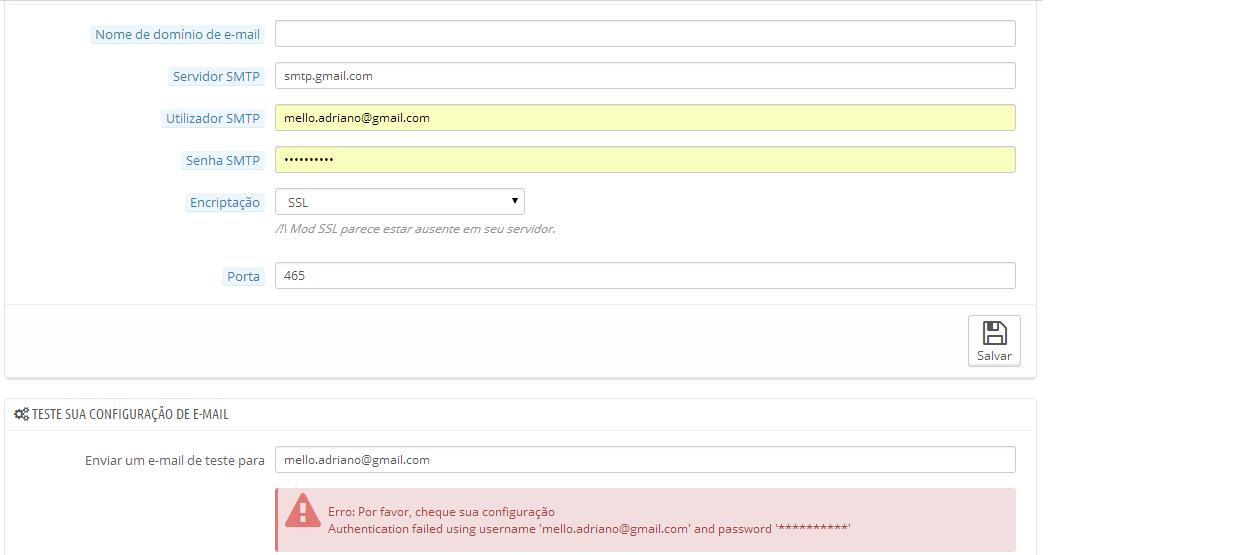Viewport: 1244px width, 555px height.
Task: Focus the Senha SMTP password field
Action: 645,159
